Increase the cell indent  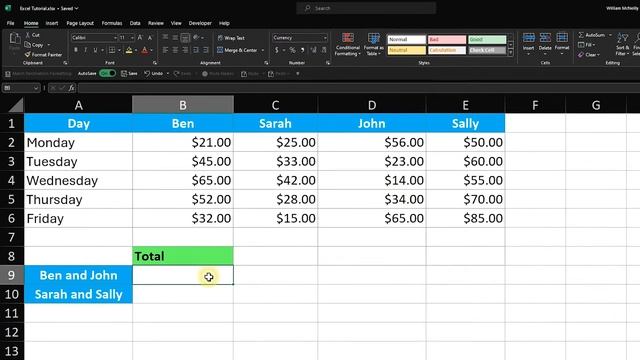(x=206, y=50)
